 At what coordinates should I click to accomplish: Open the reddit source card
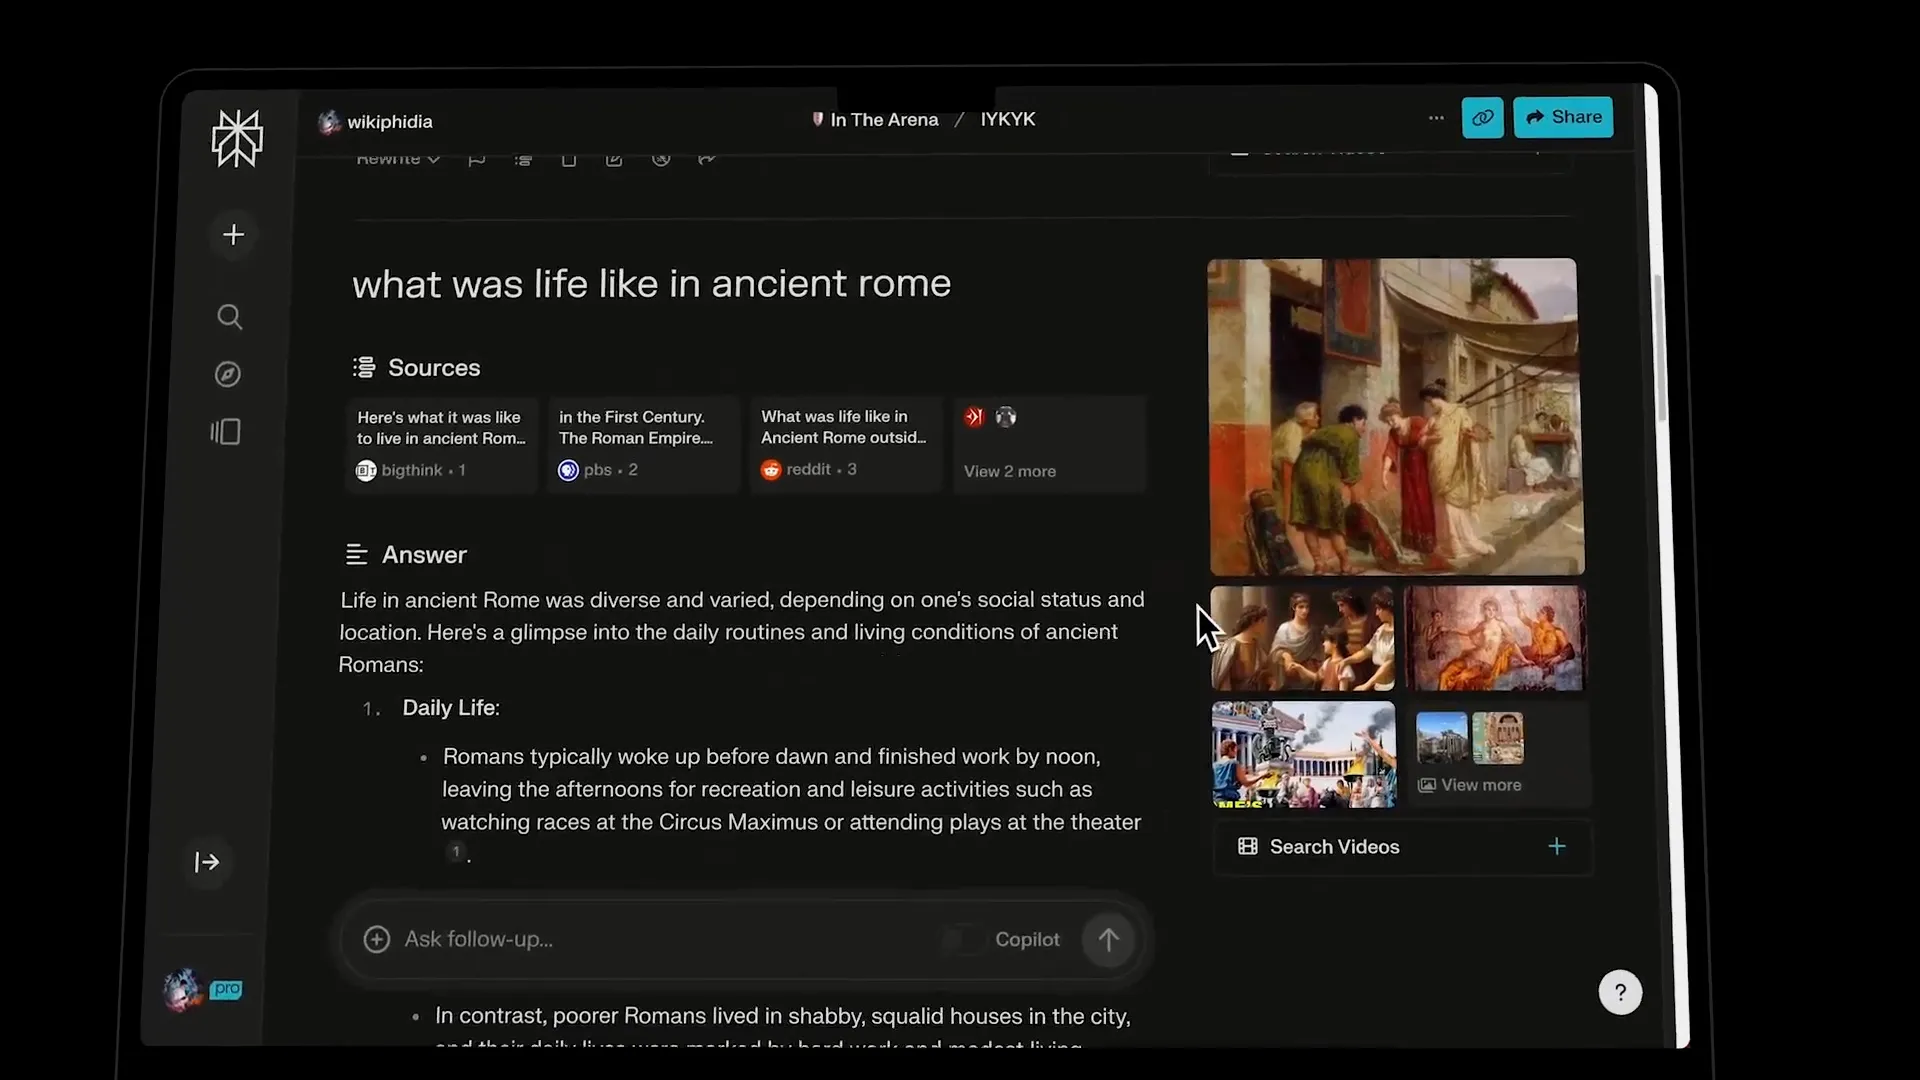point(846,443)
